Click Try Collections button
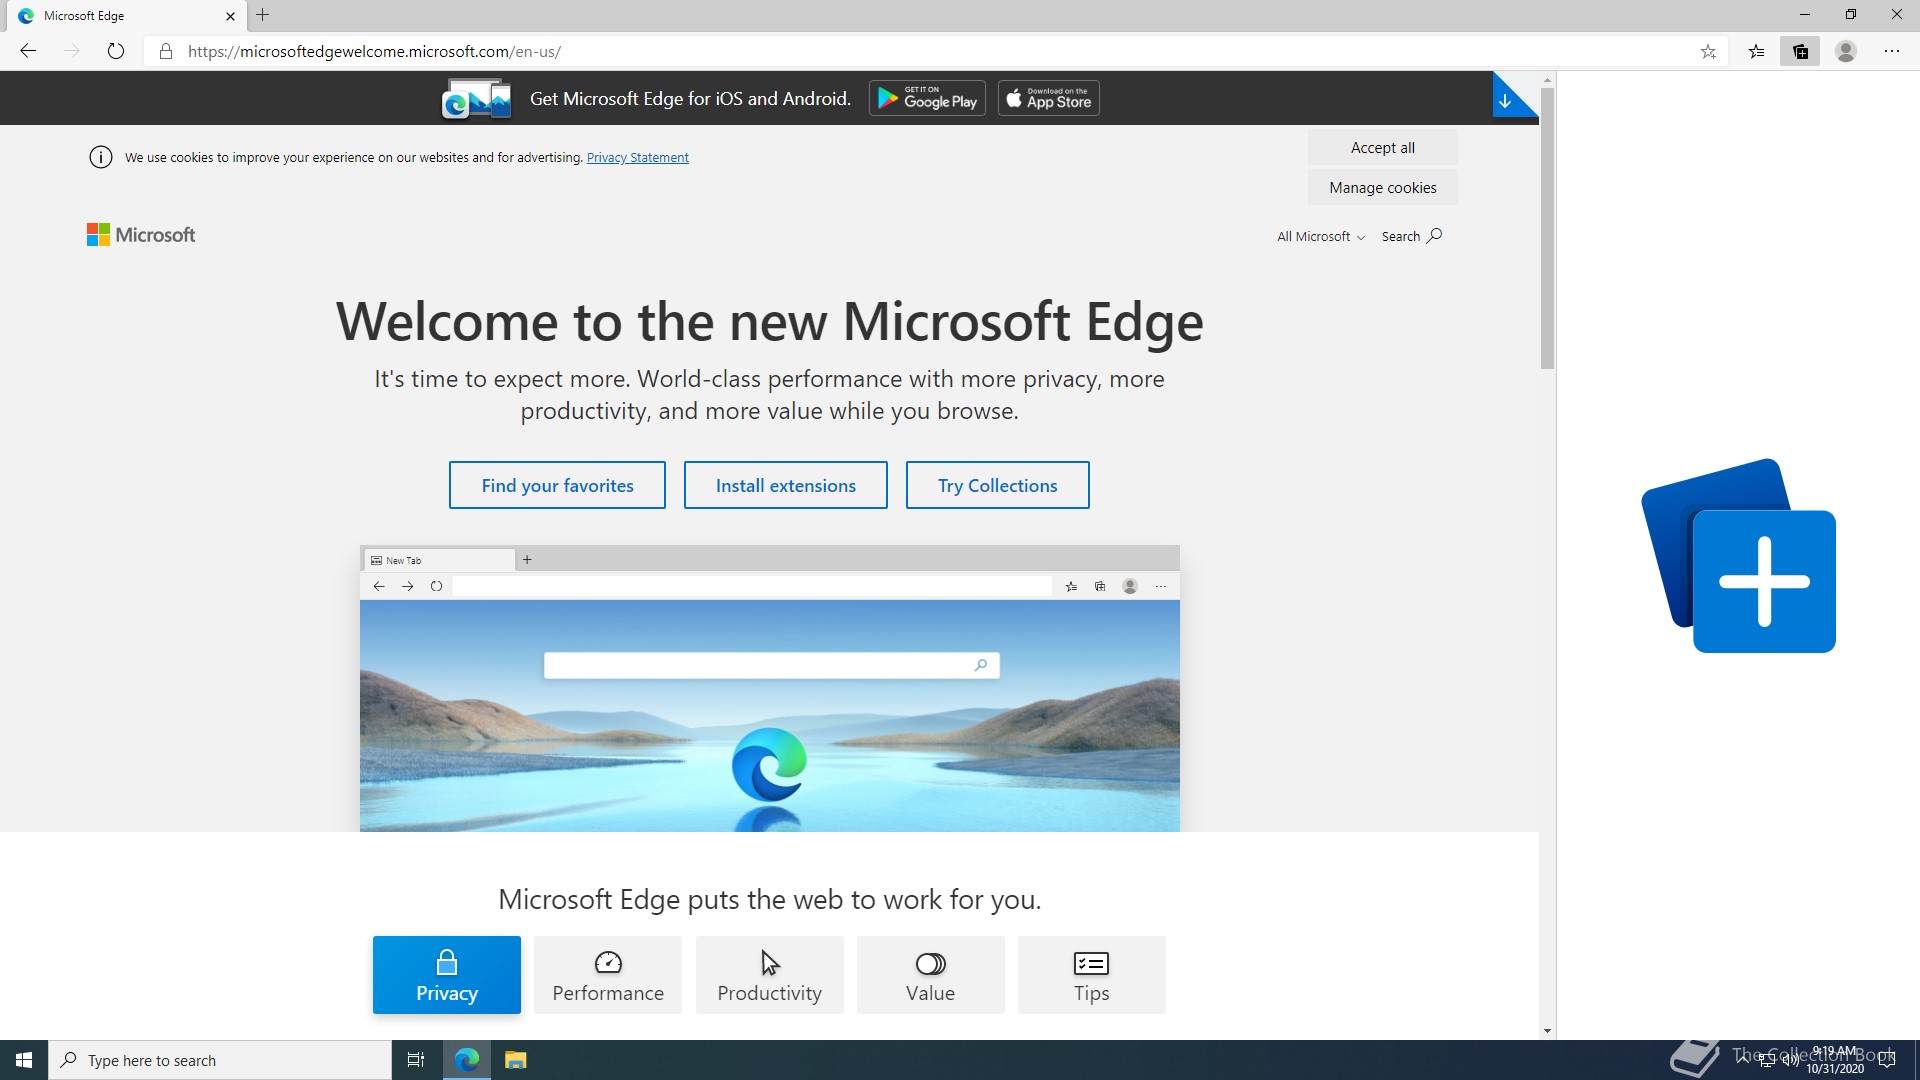 point(997,485)
